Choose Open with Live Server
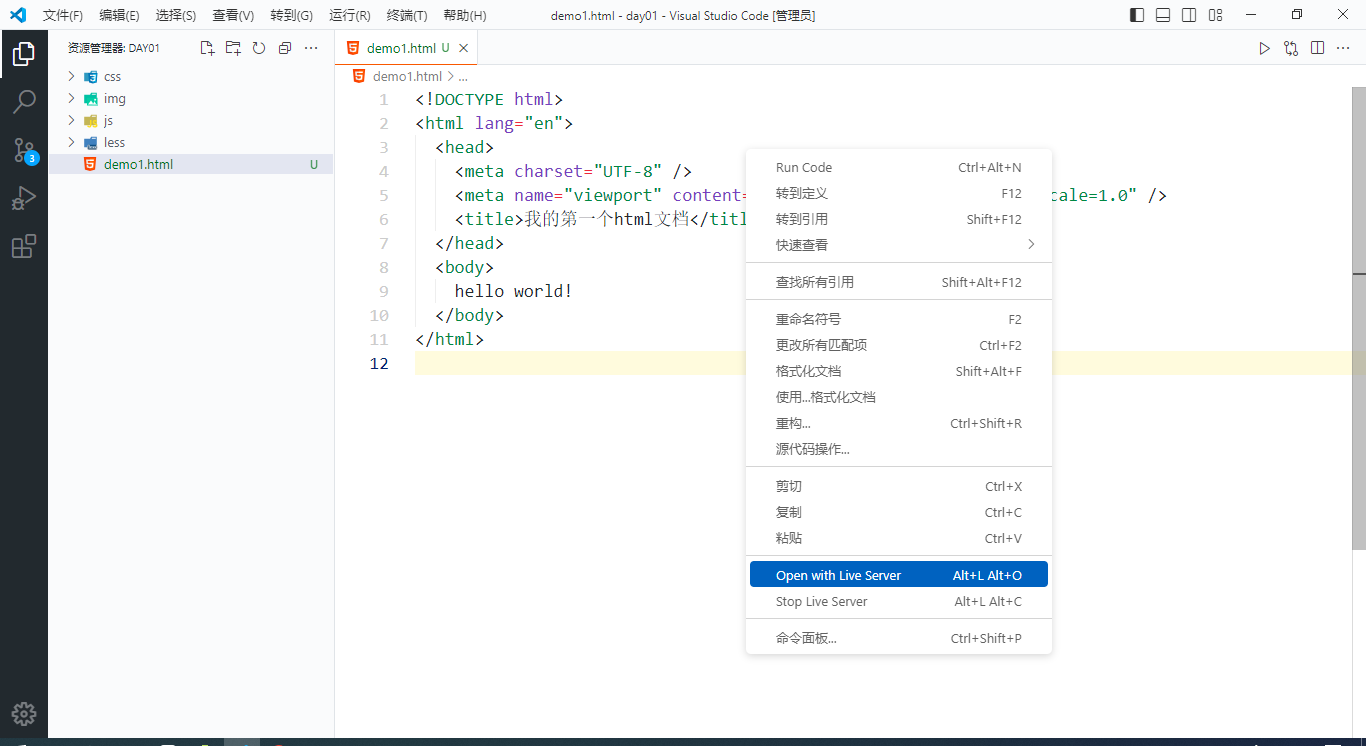Image resolution: width=1366 pixels, height=746 pixels. (898, 575)
